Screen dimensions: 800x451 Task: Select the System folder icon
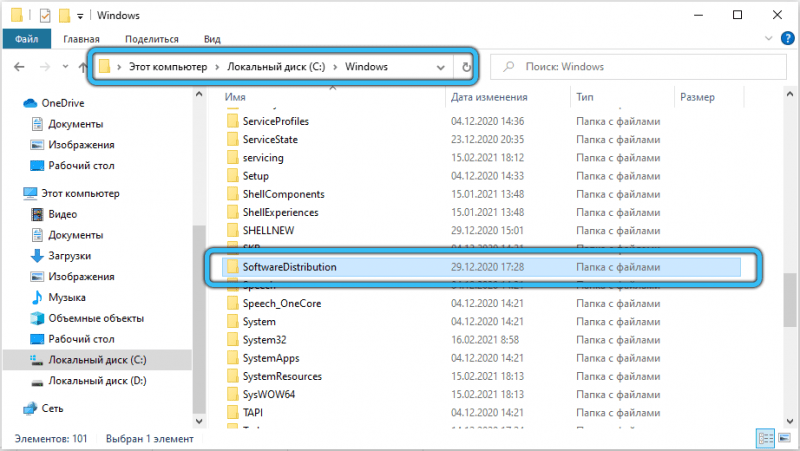coord(233,321)
